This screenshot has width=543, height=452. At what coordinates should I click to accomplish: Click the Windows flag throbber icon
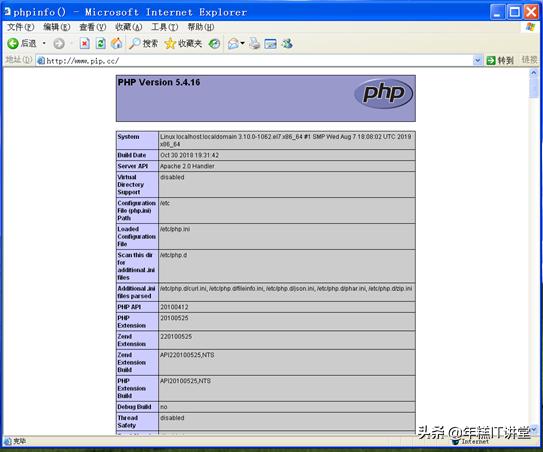coord(530,27)
